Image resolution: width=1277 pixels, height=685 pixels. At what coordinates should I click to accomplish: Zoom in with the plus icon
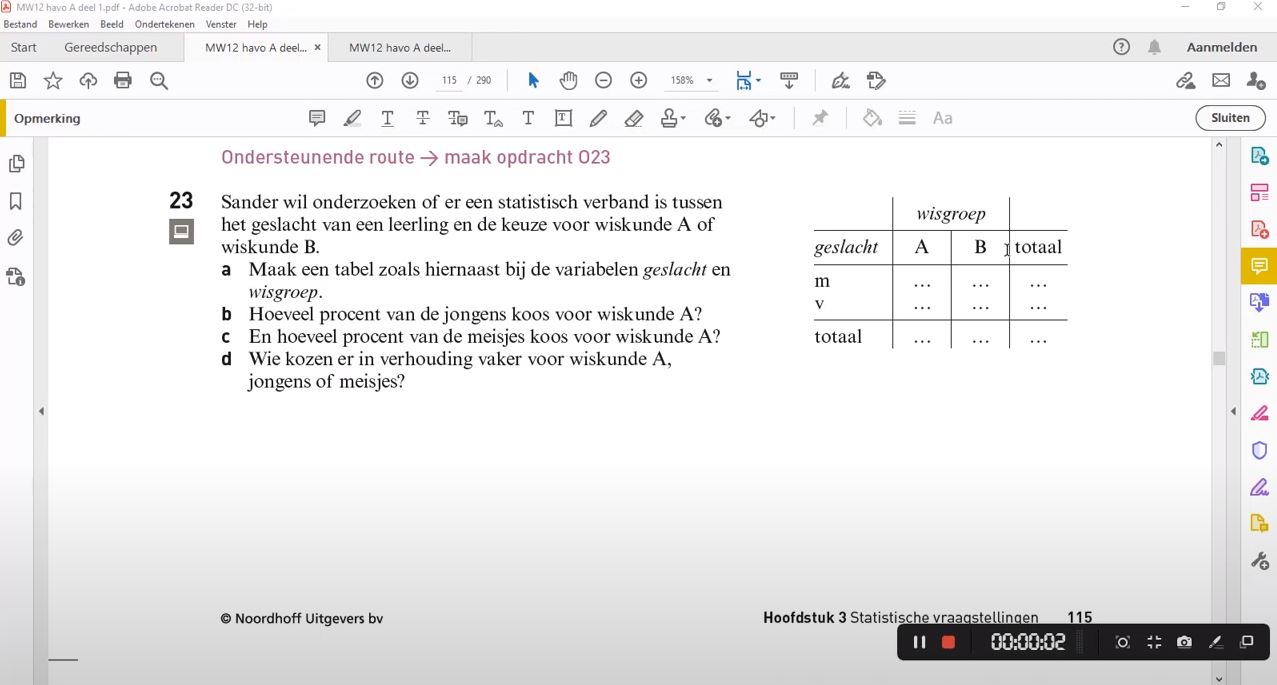click(639, 81)
